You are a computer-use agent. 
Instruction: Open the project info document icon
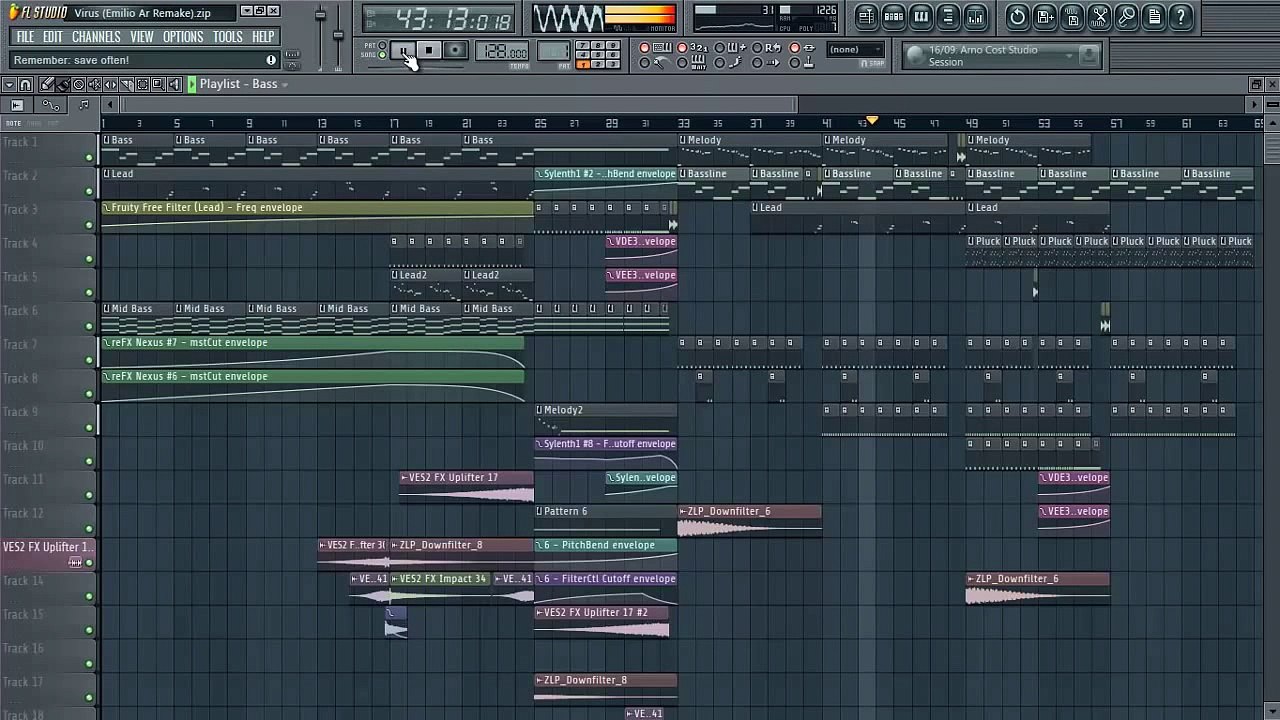point(1154,17)
